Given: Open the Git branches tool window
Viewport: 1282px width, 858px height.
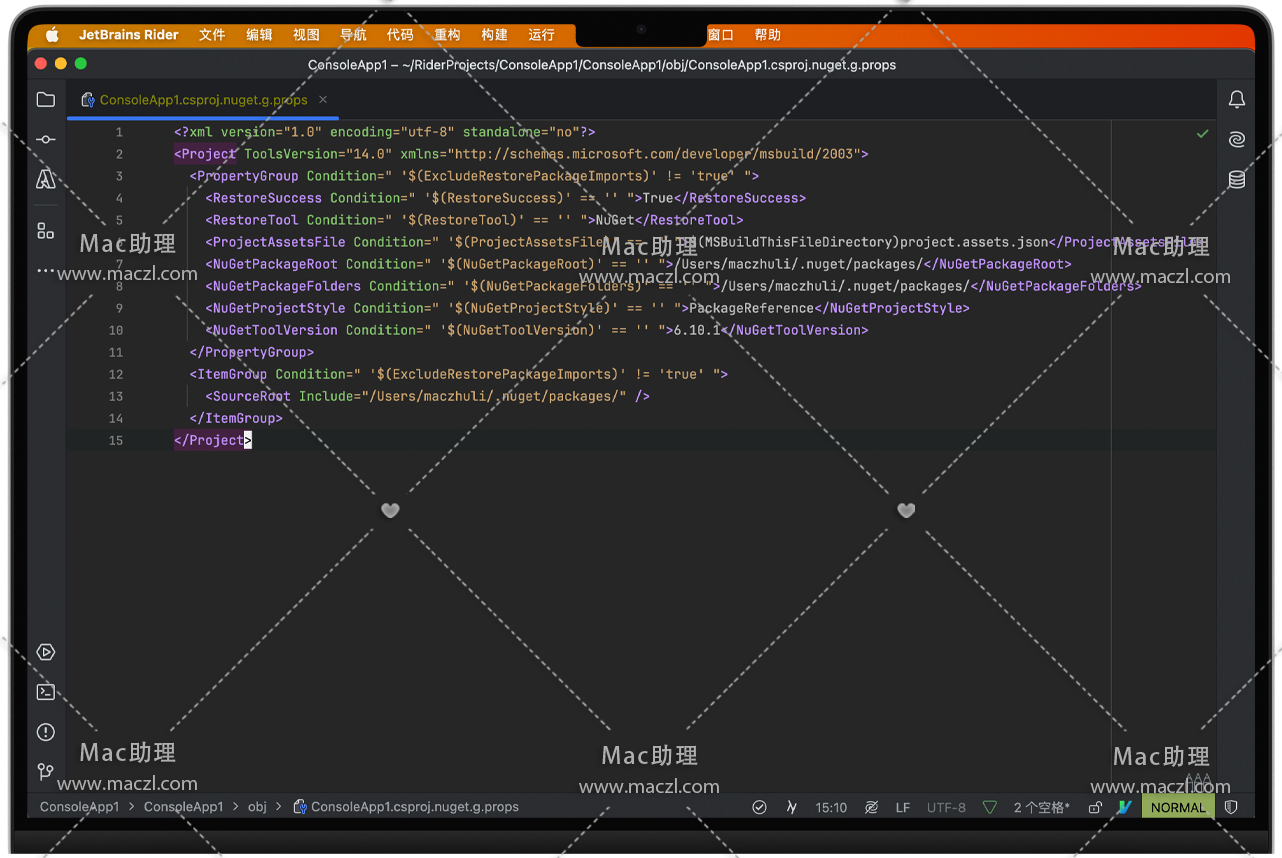Looking at the screenshot, I should tap(46, 772).
